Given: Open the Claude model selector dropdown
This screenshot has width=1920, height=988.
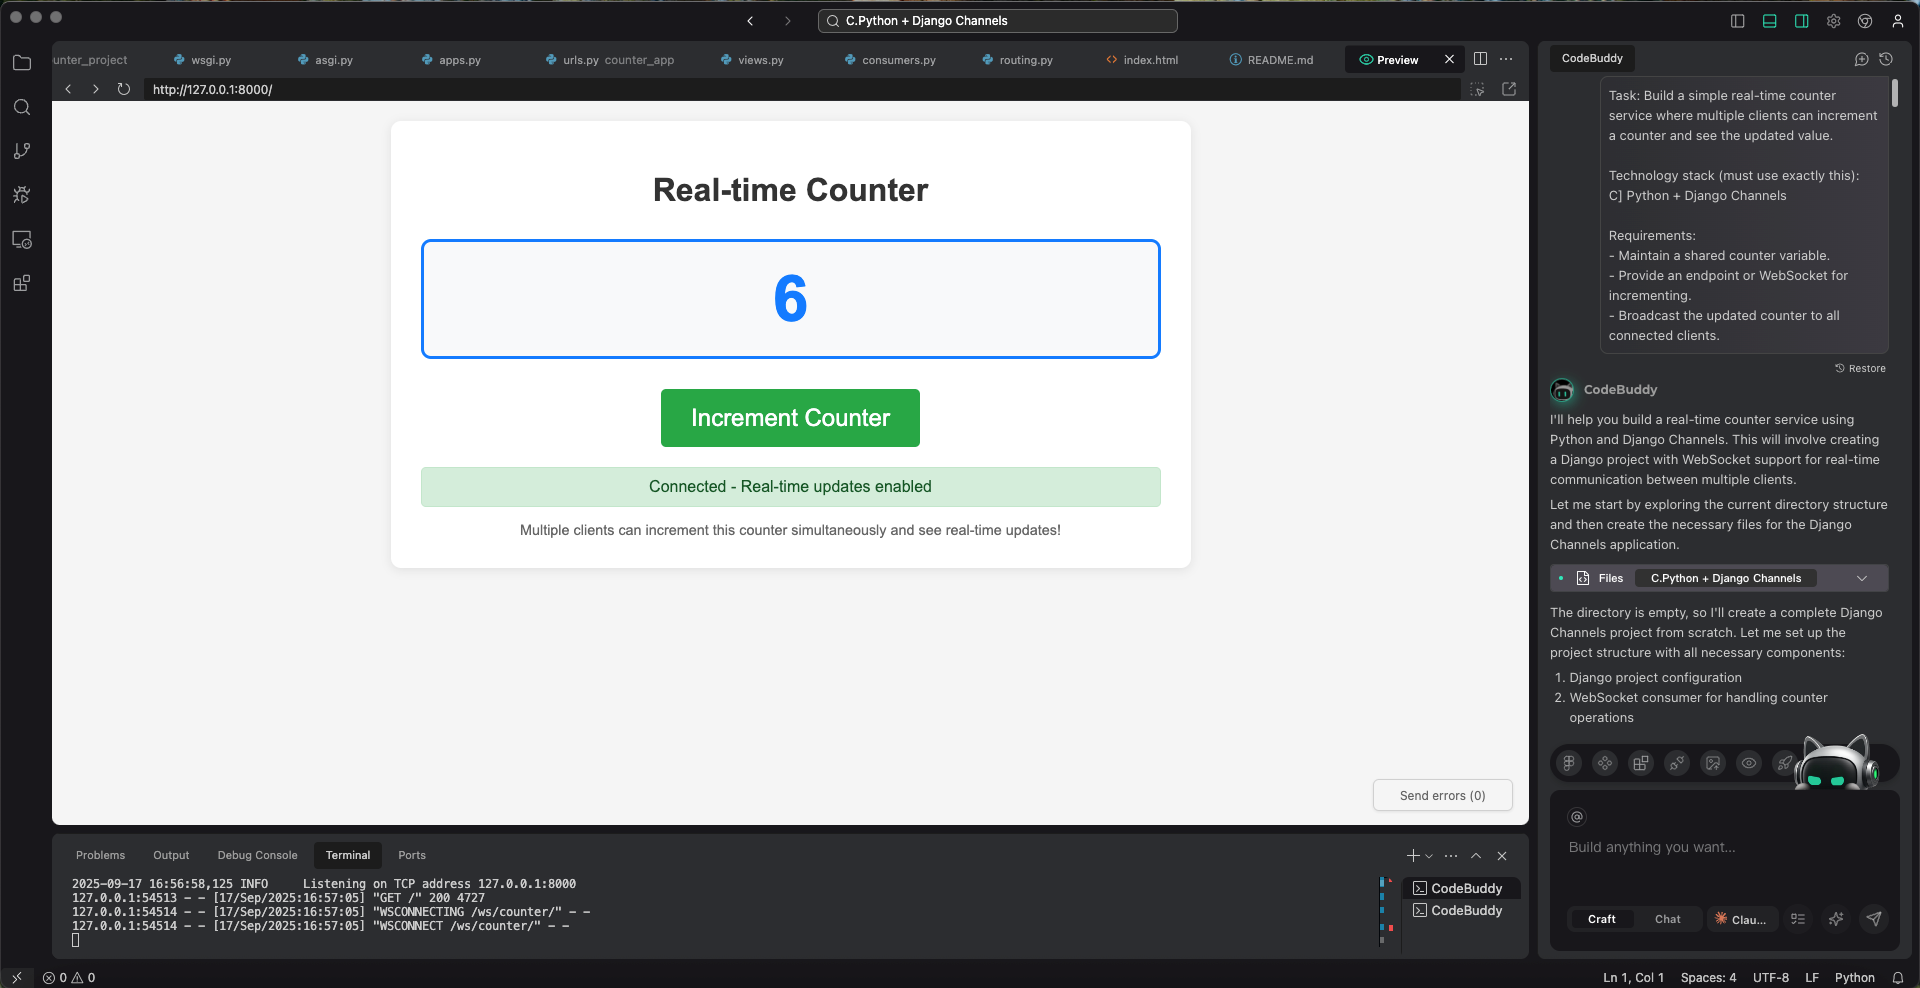Looking at the screenshot, I should (1741, 919).
